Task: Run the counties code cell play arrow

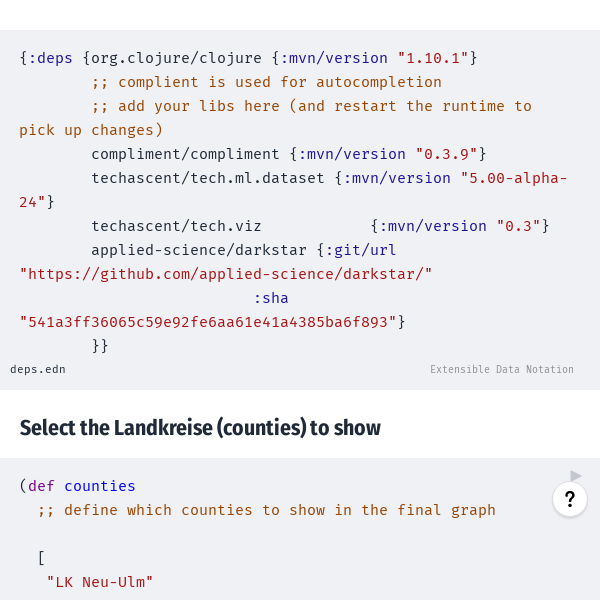Action: pos(576,476)
